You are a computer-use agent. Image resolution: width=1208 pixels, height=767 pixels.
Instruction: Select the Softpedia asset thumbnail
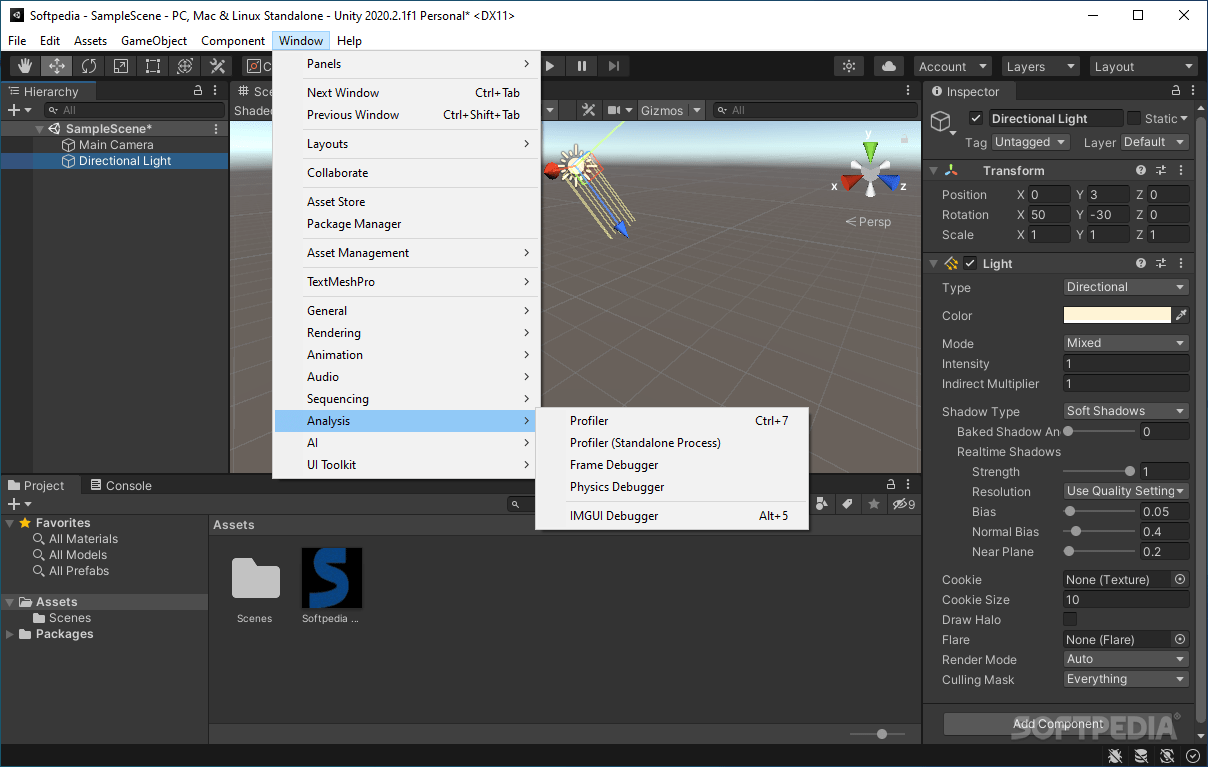tap(332, 578)
